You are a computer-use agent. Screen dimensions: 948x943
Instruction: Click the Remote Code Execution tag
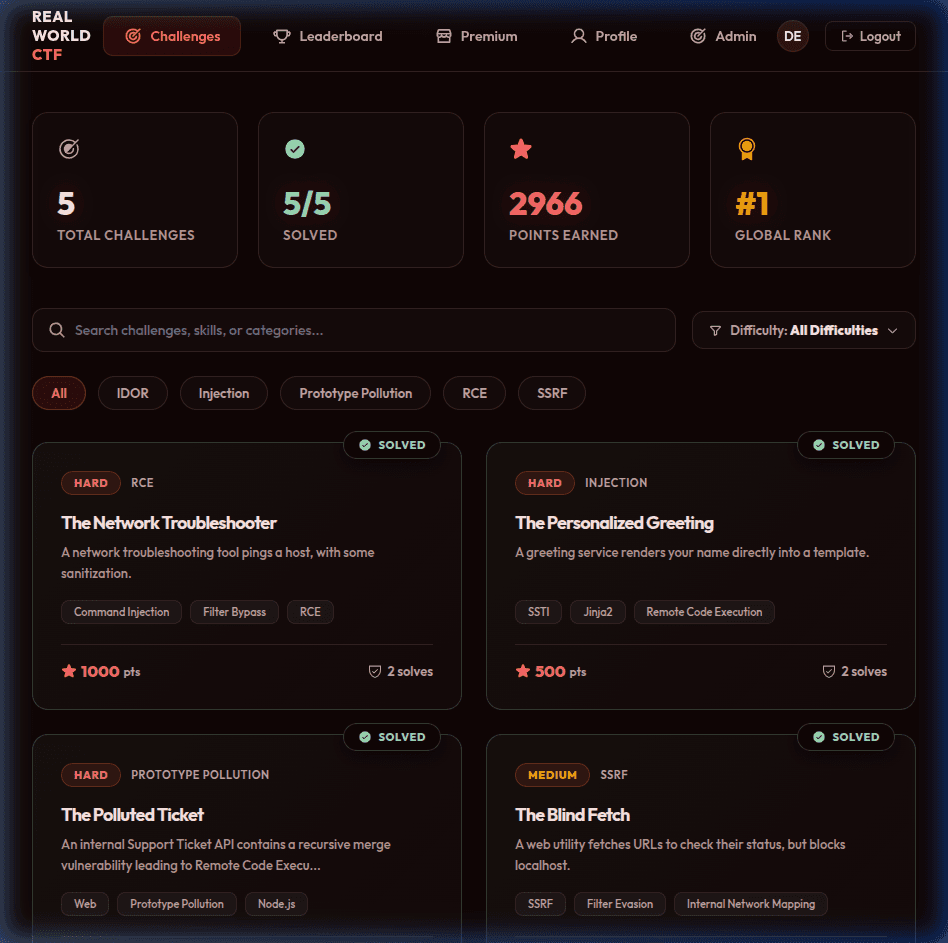click(x=704, y=612)
